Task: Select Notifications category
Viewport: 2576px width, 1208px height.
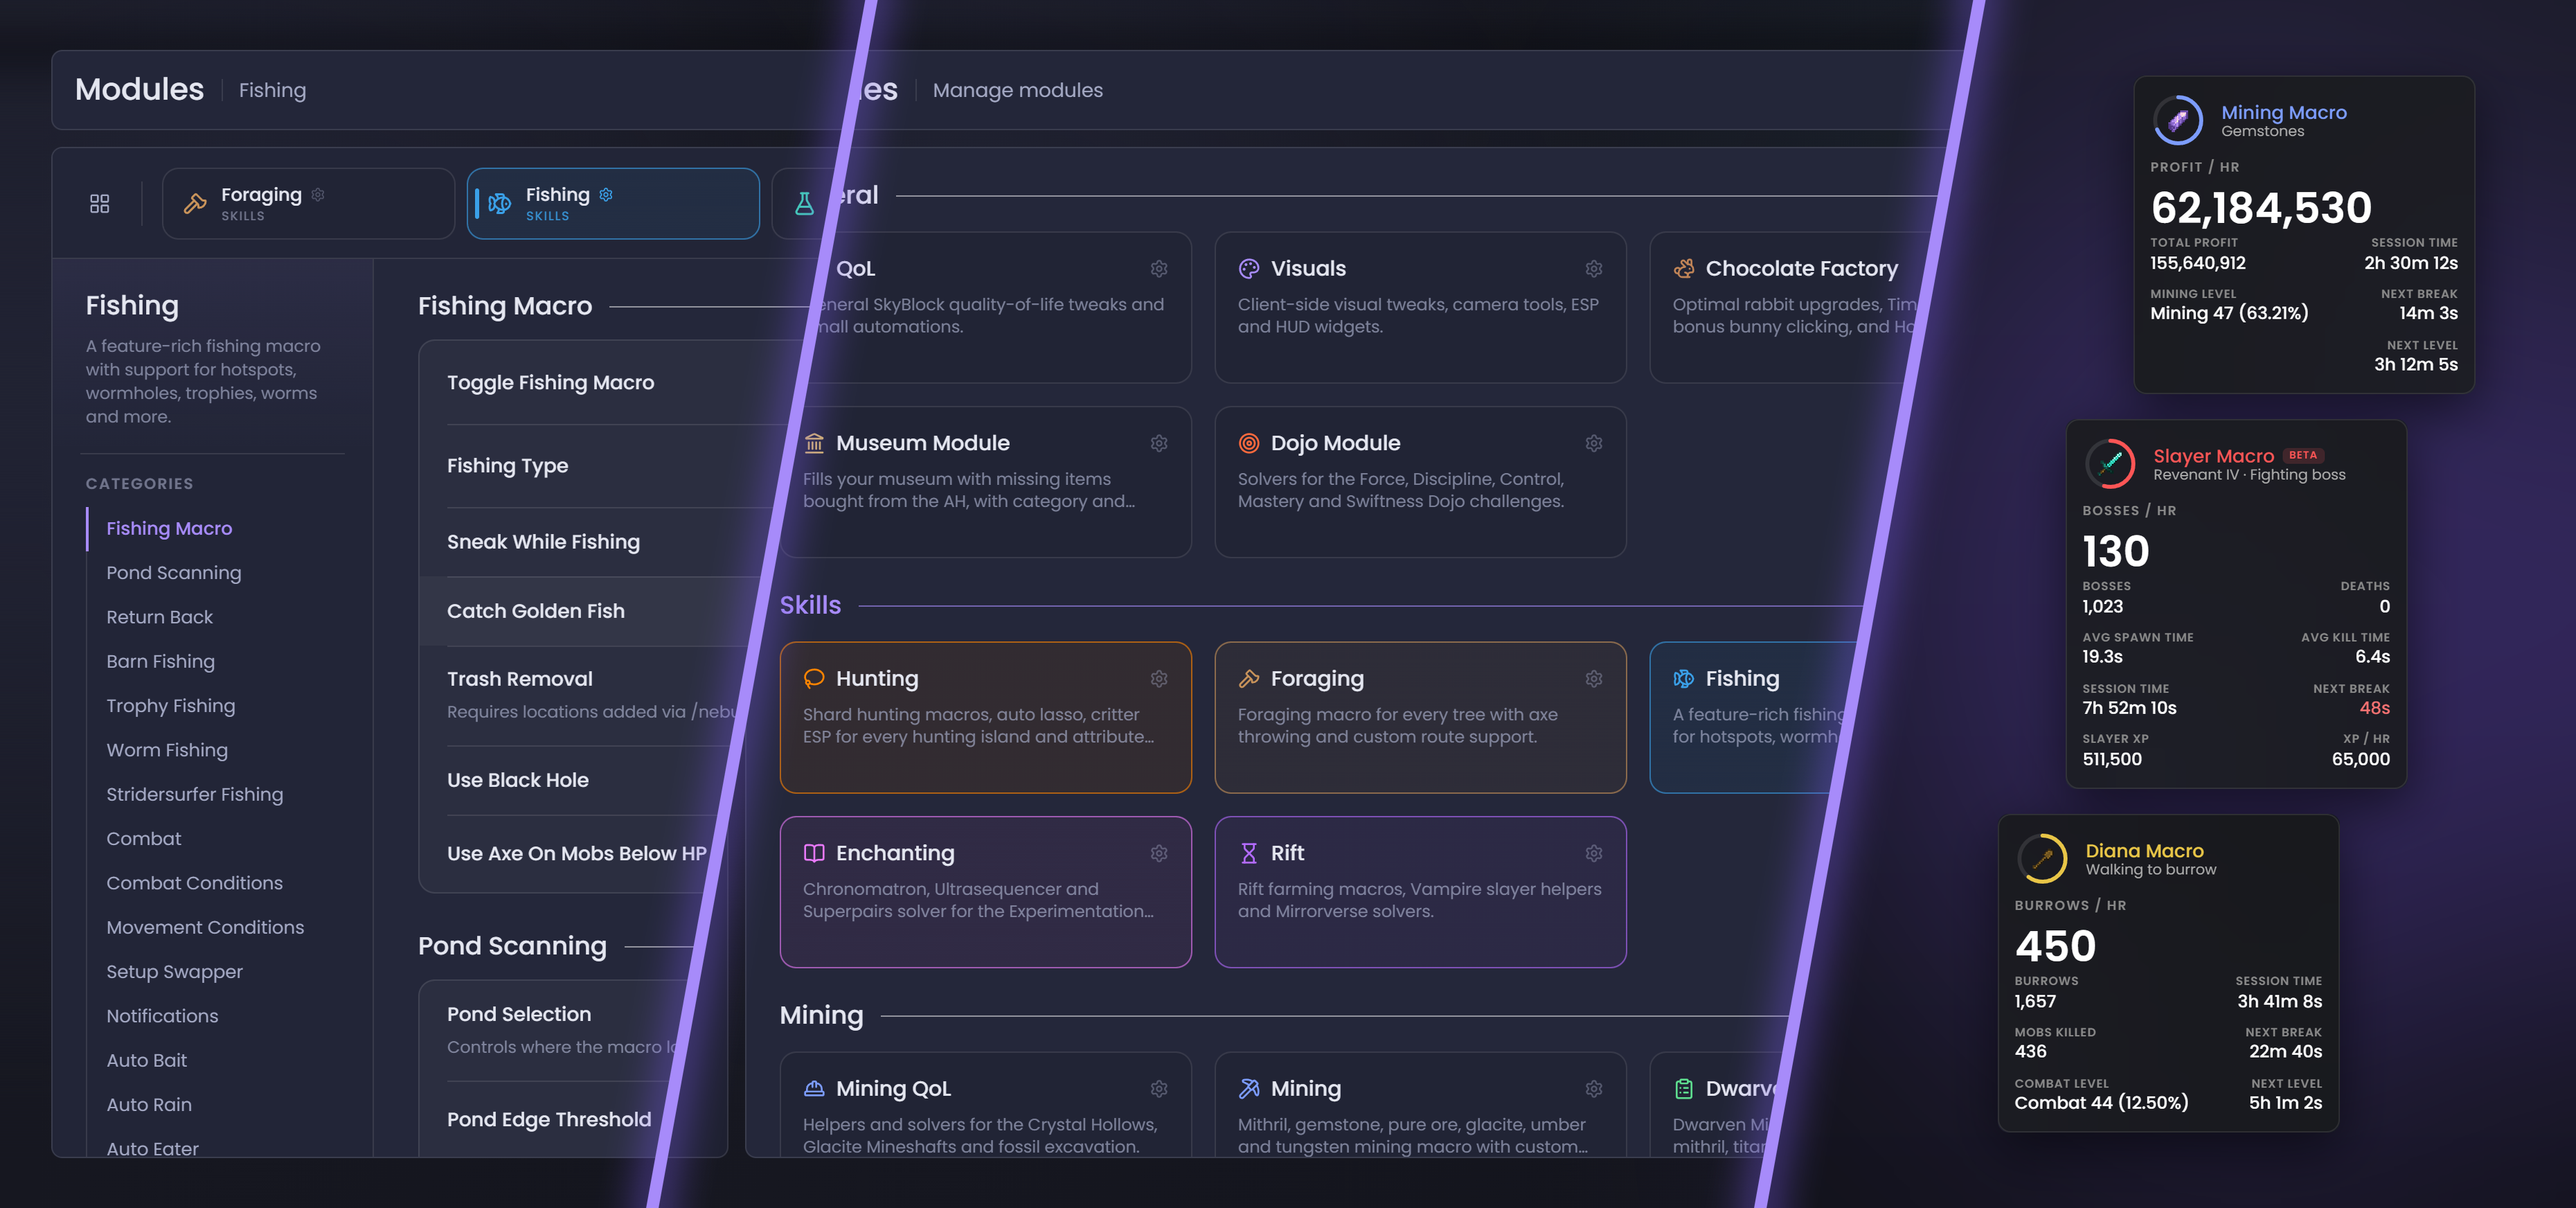Action: [162, 1016]
